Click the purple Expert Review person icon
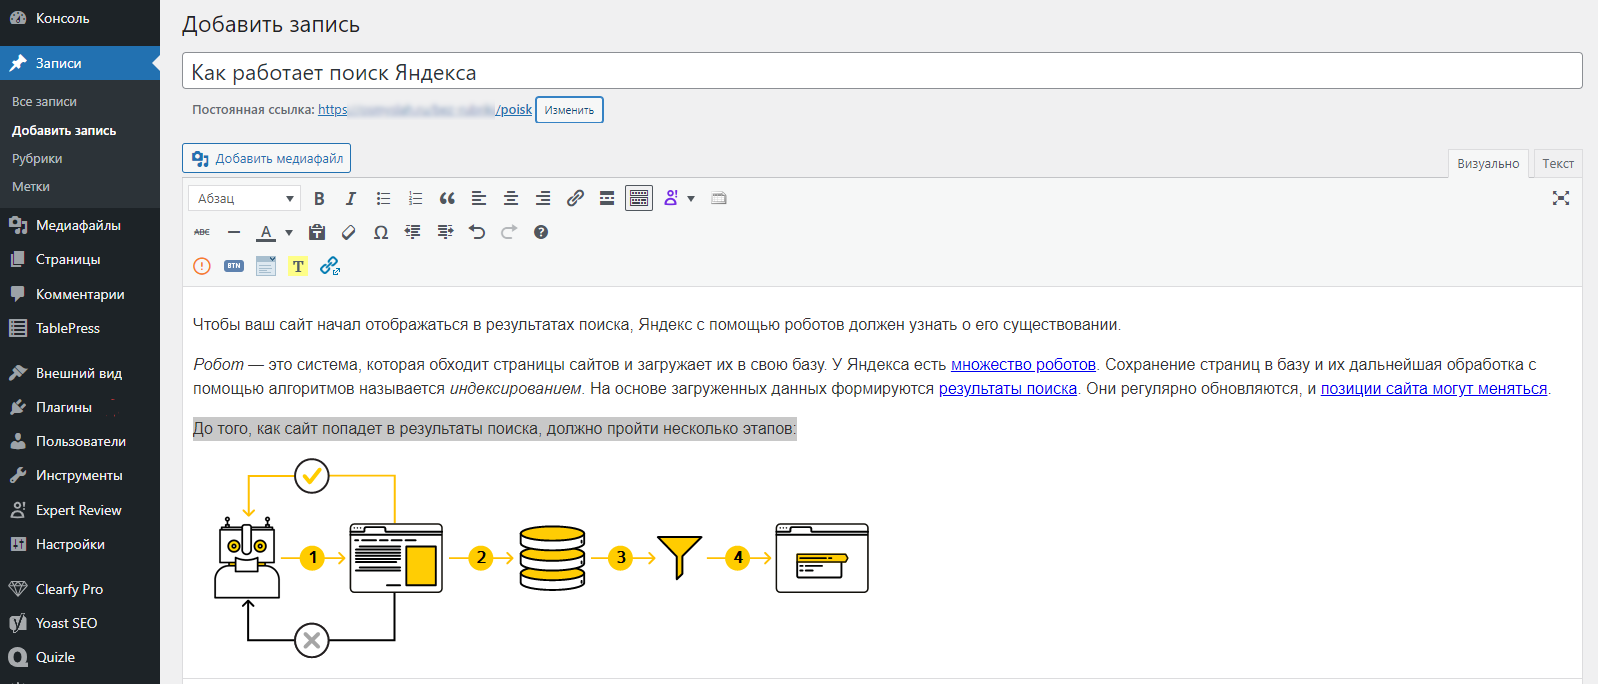This screenshot has height=684, width=1598. (671, 198)
